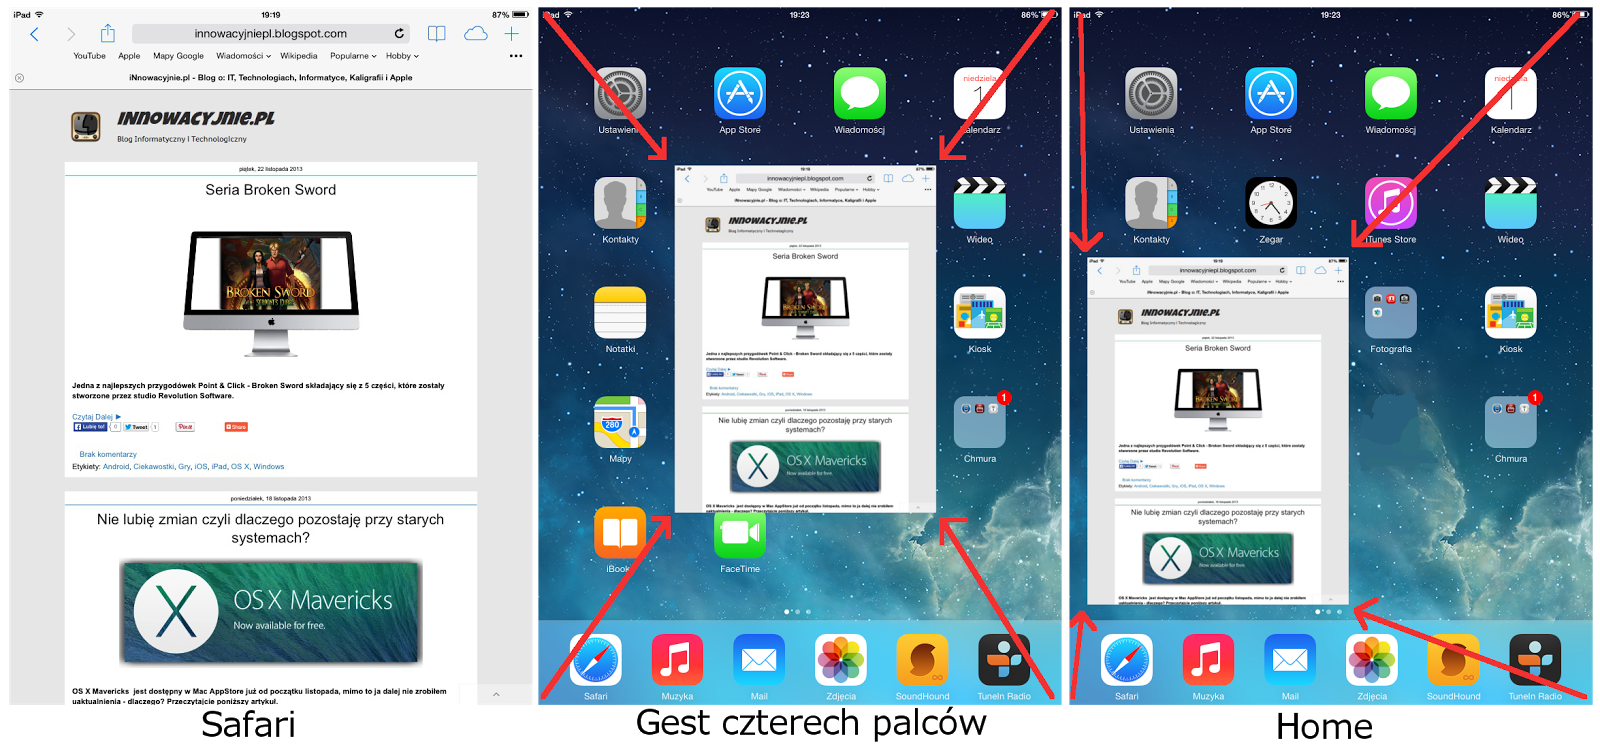Open Zdjęcia in the Gest czterech palców dock
The image size is (1600, 749).
(841, 660)
